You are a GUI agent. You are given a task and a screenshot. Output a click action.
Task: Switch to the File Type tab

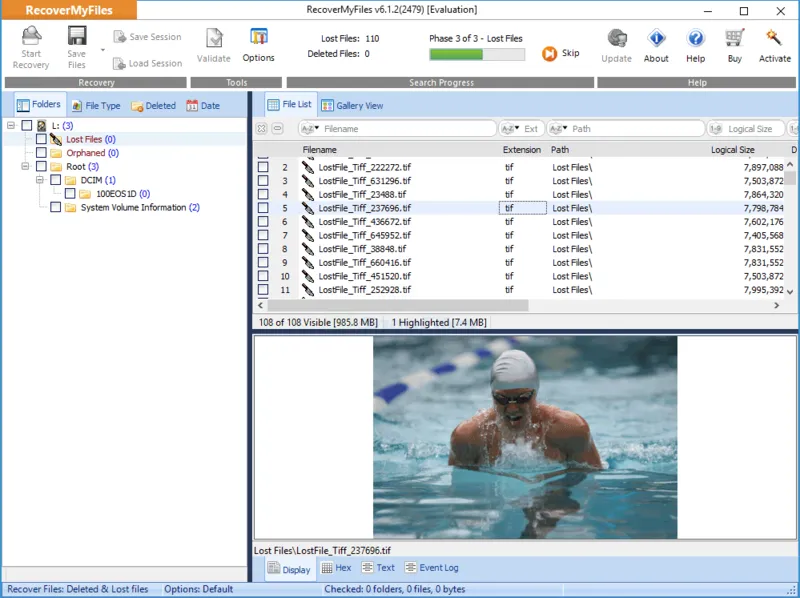(x=96, y=106)
